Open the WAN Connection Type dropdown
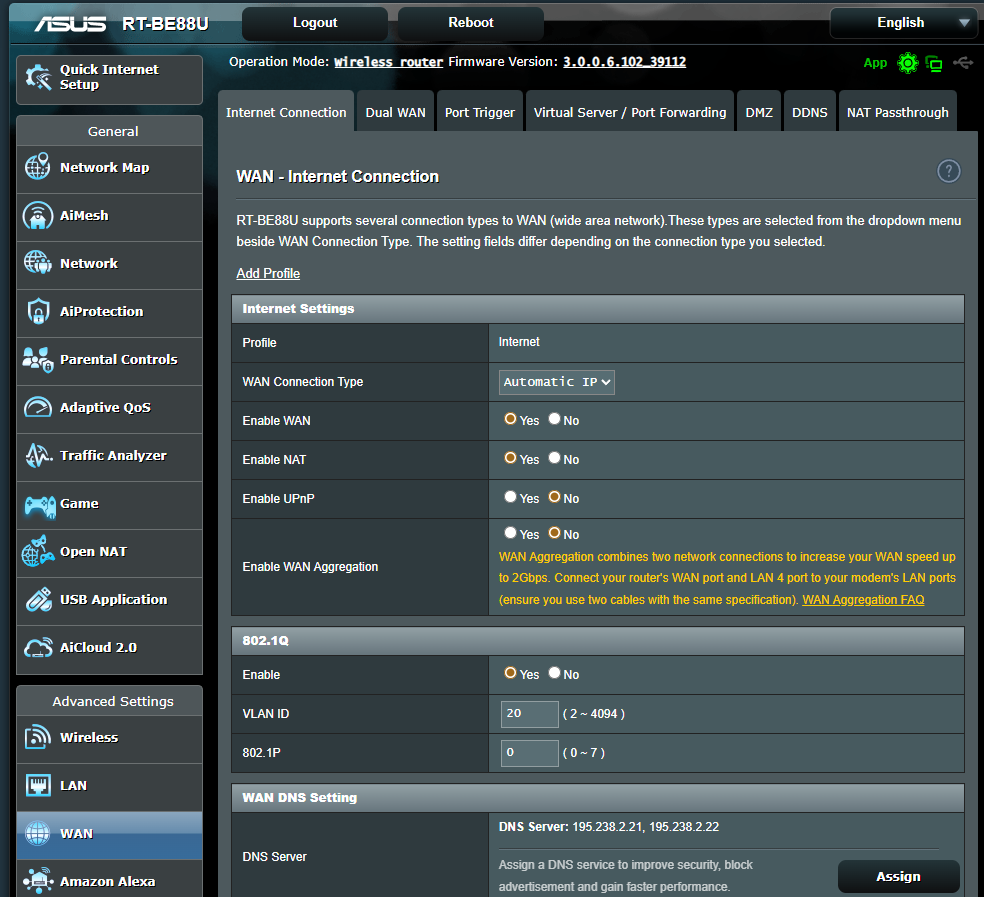 point(557,382)
